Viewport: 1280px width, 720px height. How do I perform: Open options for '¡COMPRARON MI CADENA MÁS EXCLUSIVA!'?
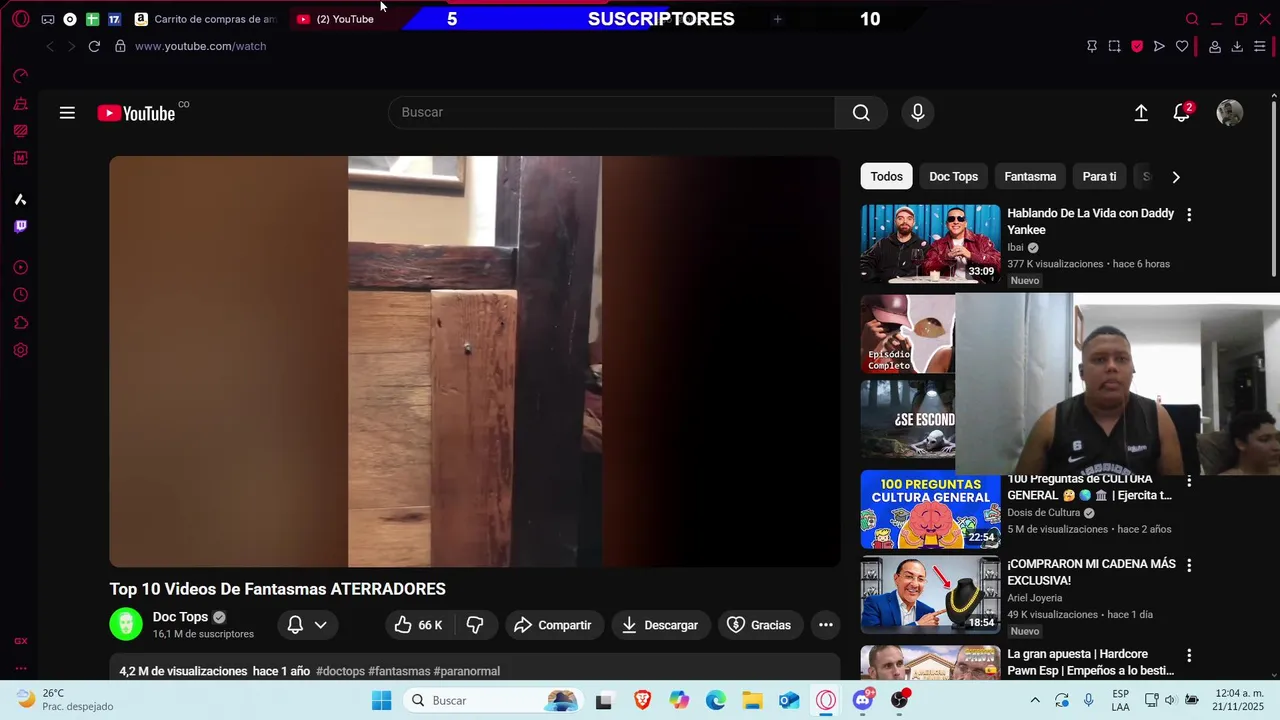click(1189, 566)
